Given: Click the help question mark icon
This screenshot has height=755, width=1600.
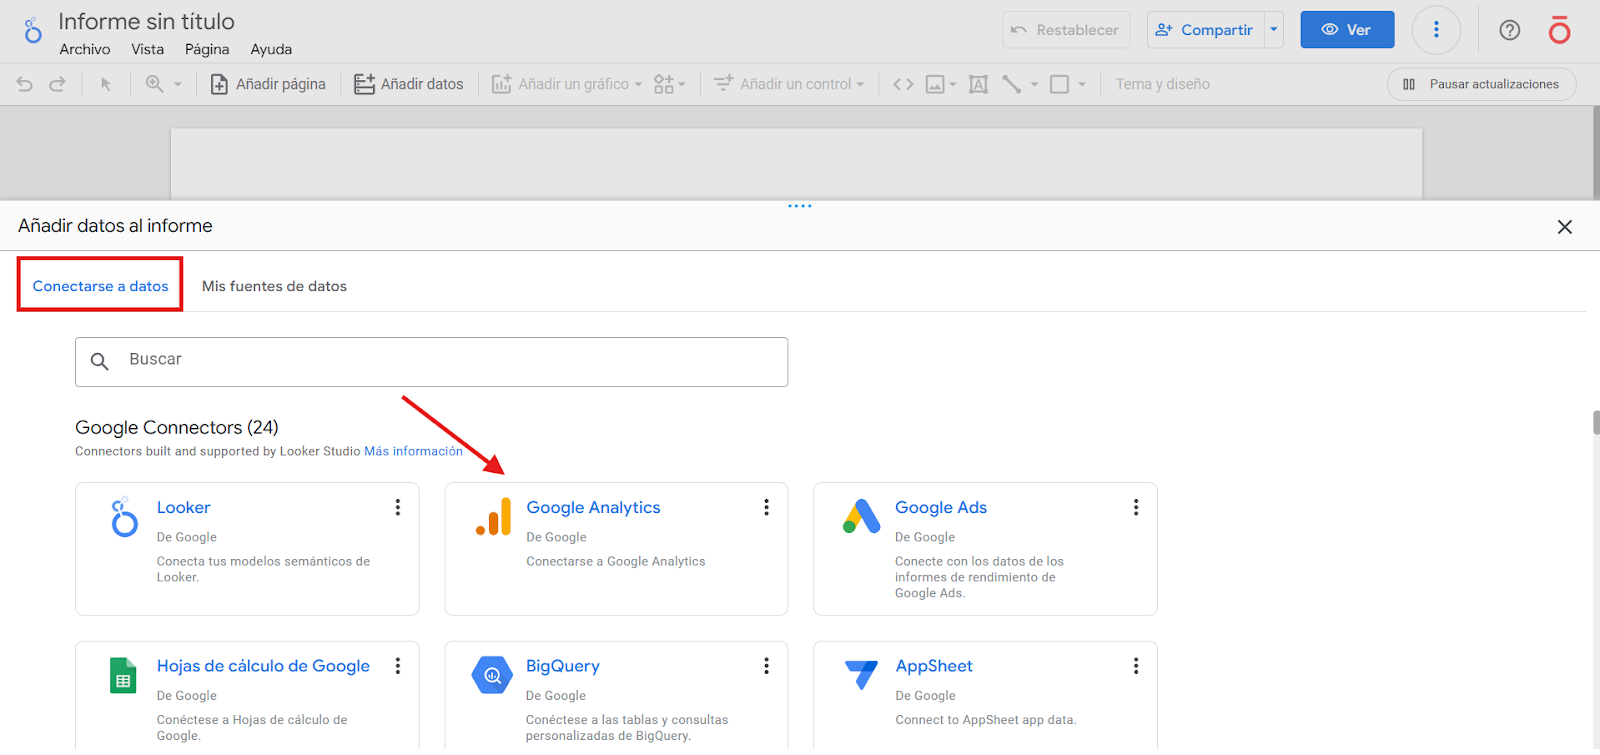Looking at the screenshot, I should pos(1510,30).
